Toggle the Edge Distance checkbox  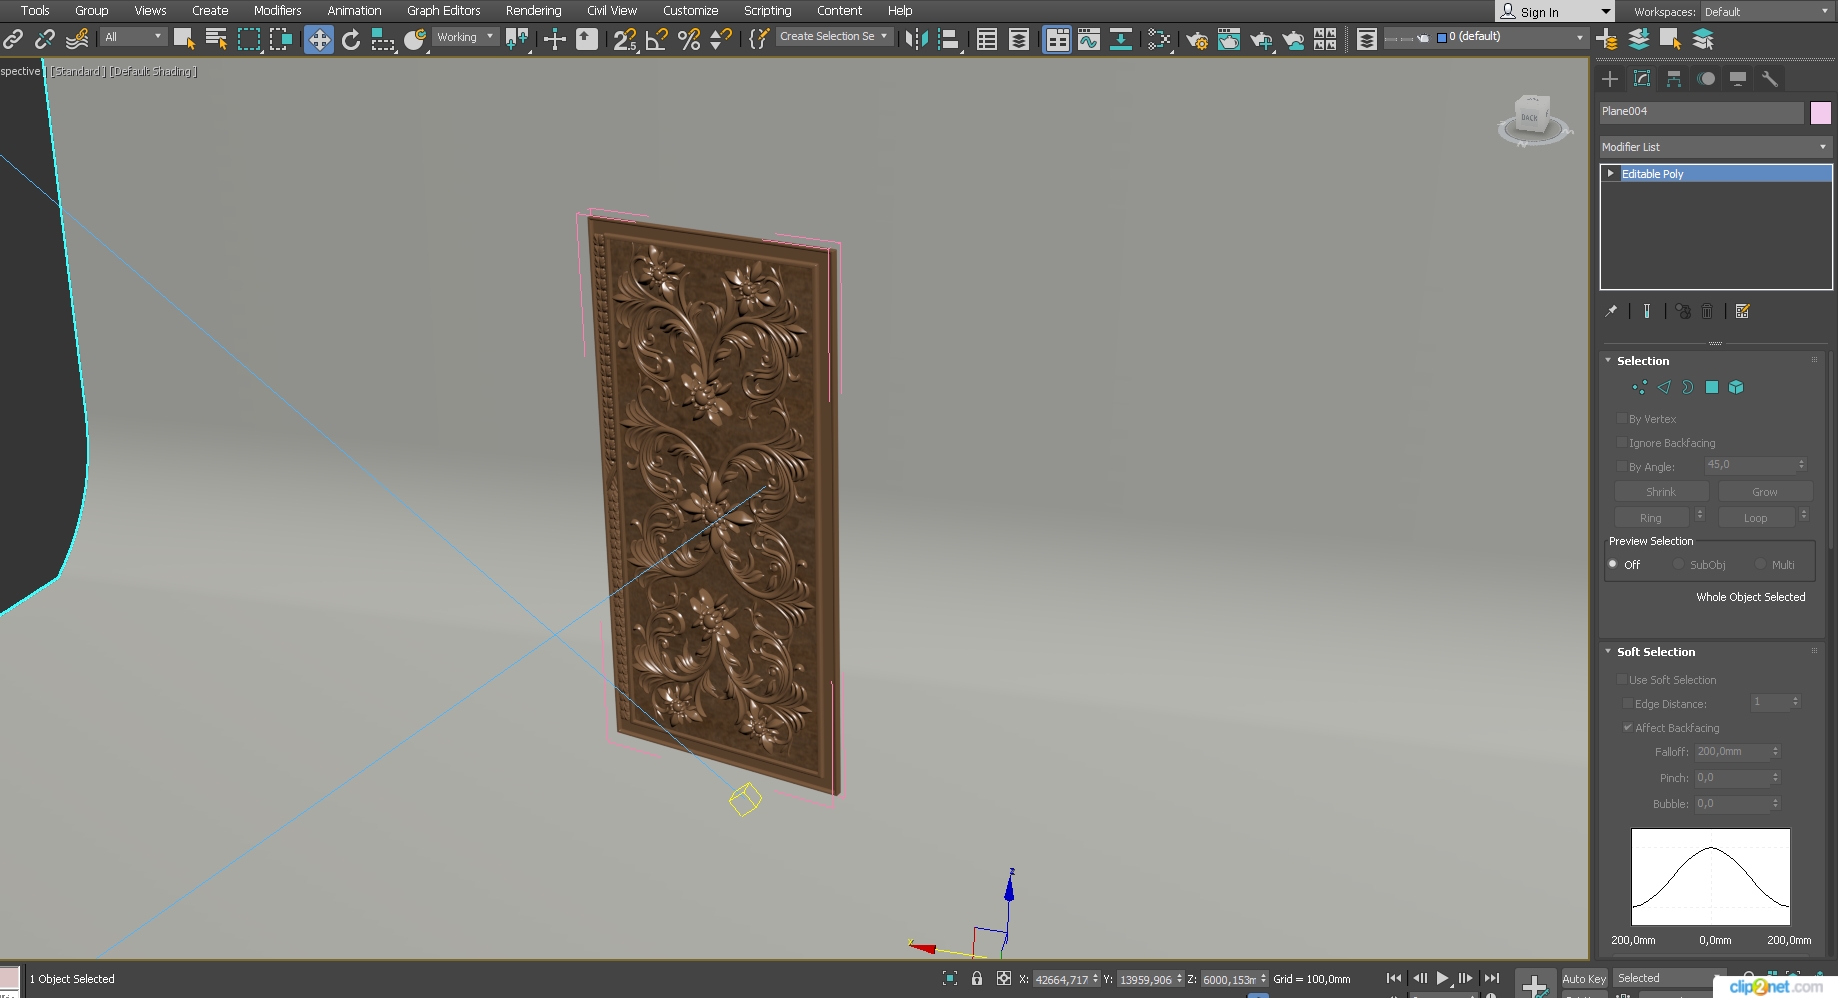tap(1628, 704)
